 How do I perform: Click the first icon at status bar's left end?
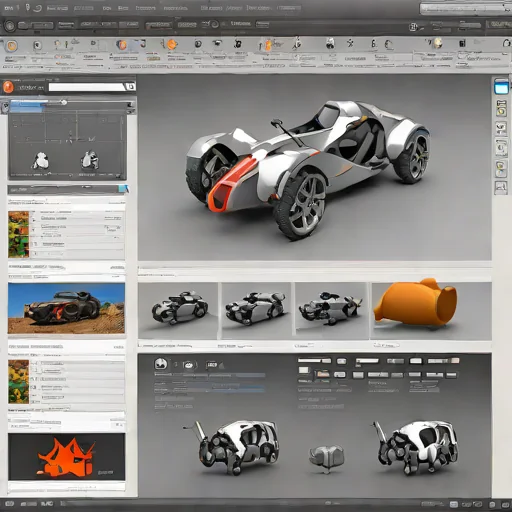[x=10, y=504]
